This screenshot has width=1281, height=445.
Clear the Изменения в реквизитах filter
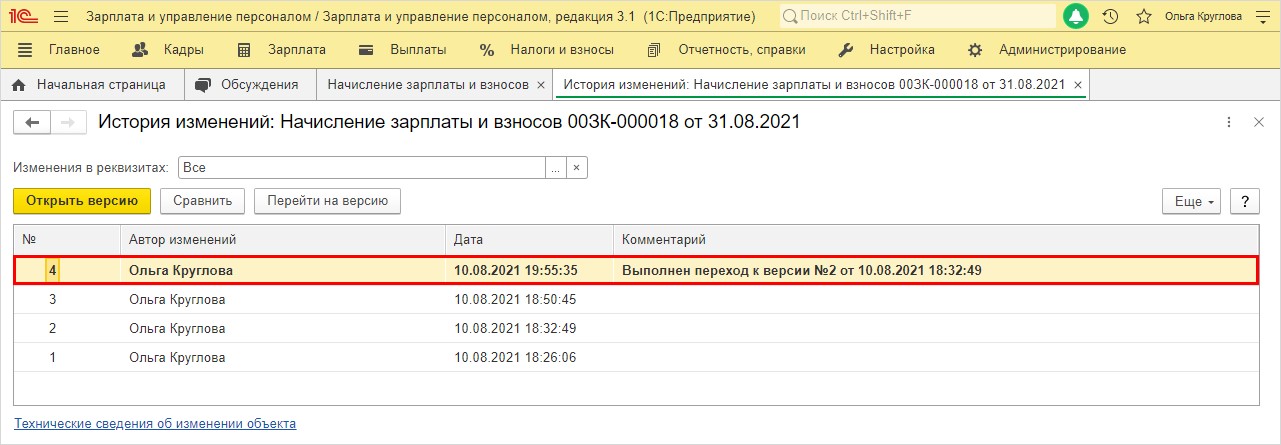click(x=577, y=168)
